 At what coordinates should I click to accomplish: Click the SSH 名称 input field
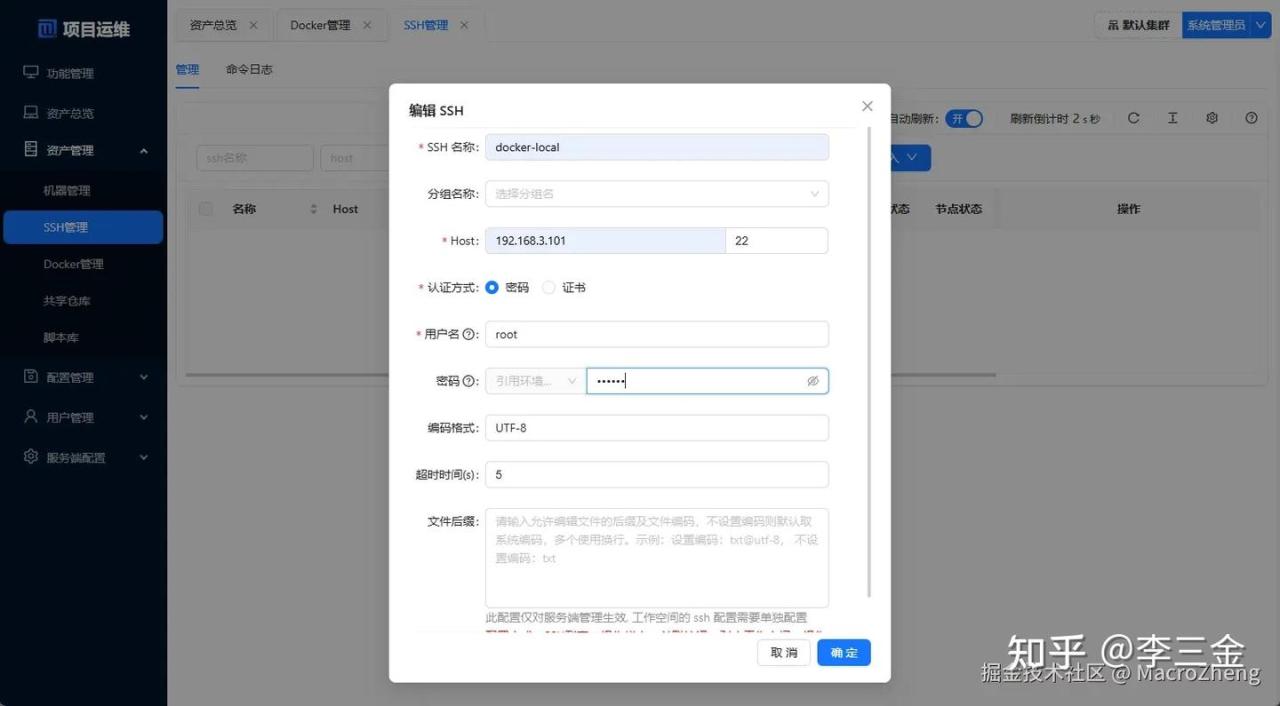click(x=657, y=147)
